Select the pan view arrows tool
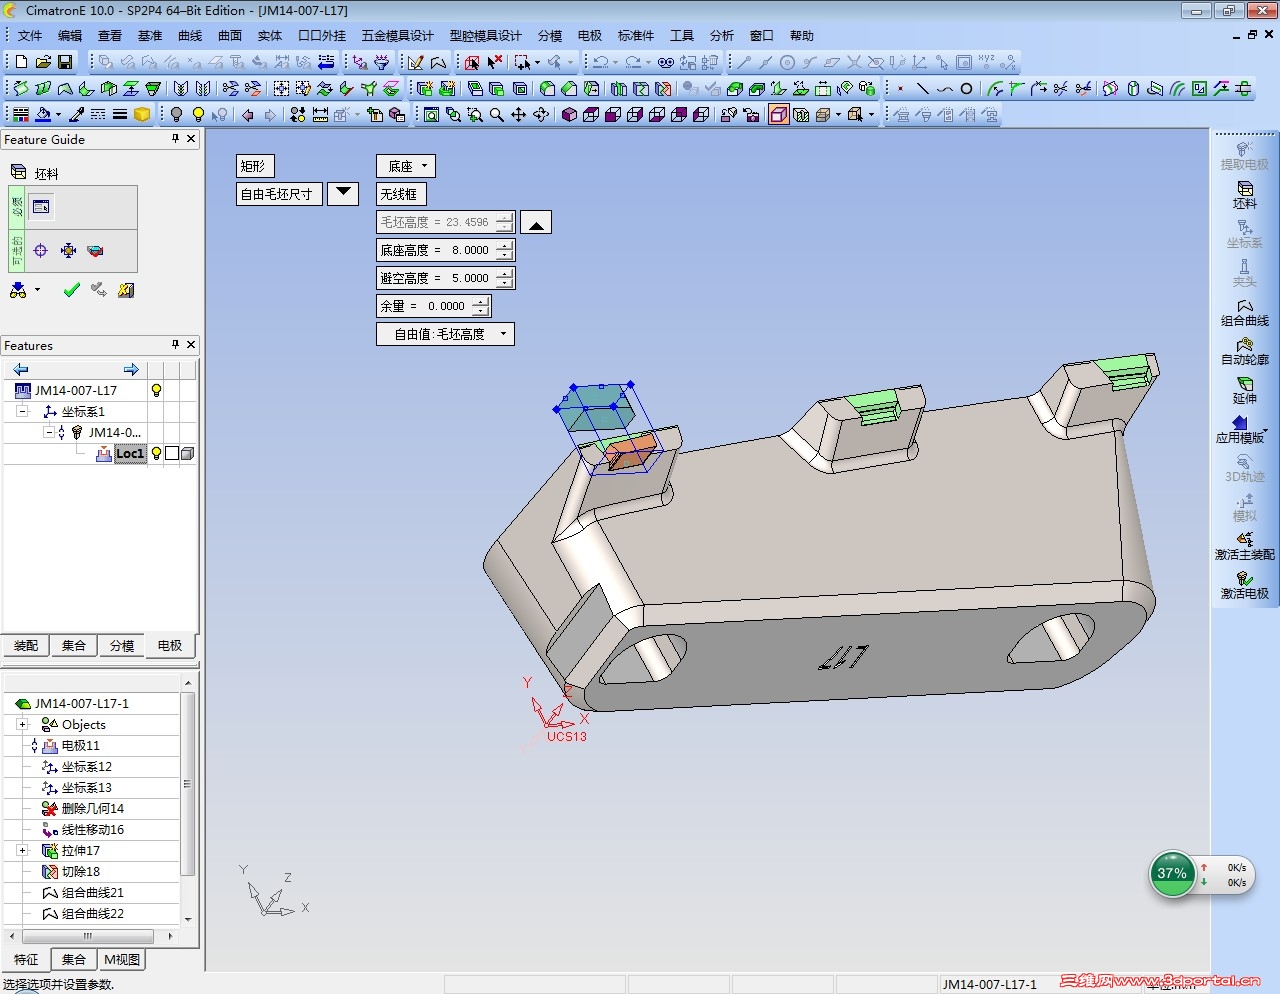 pos(519,115)
